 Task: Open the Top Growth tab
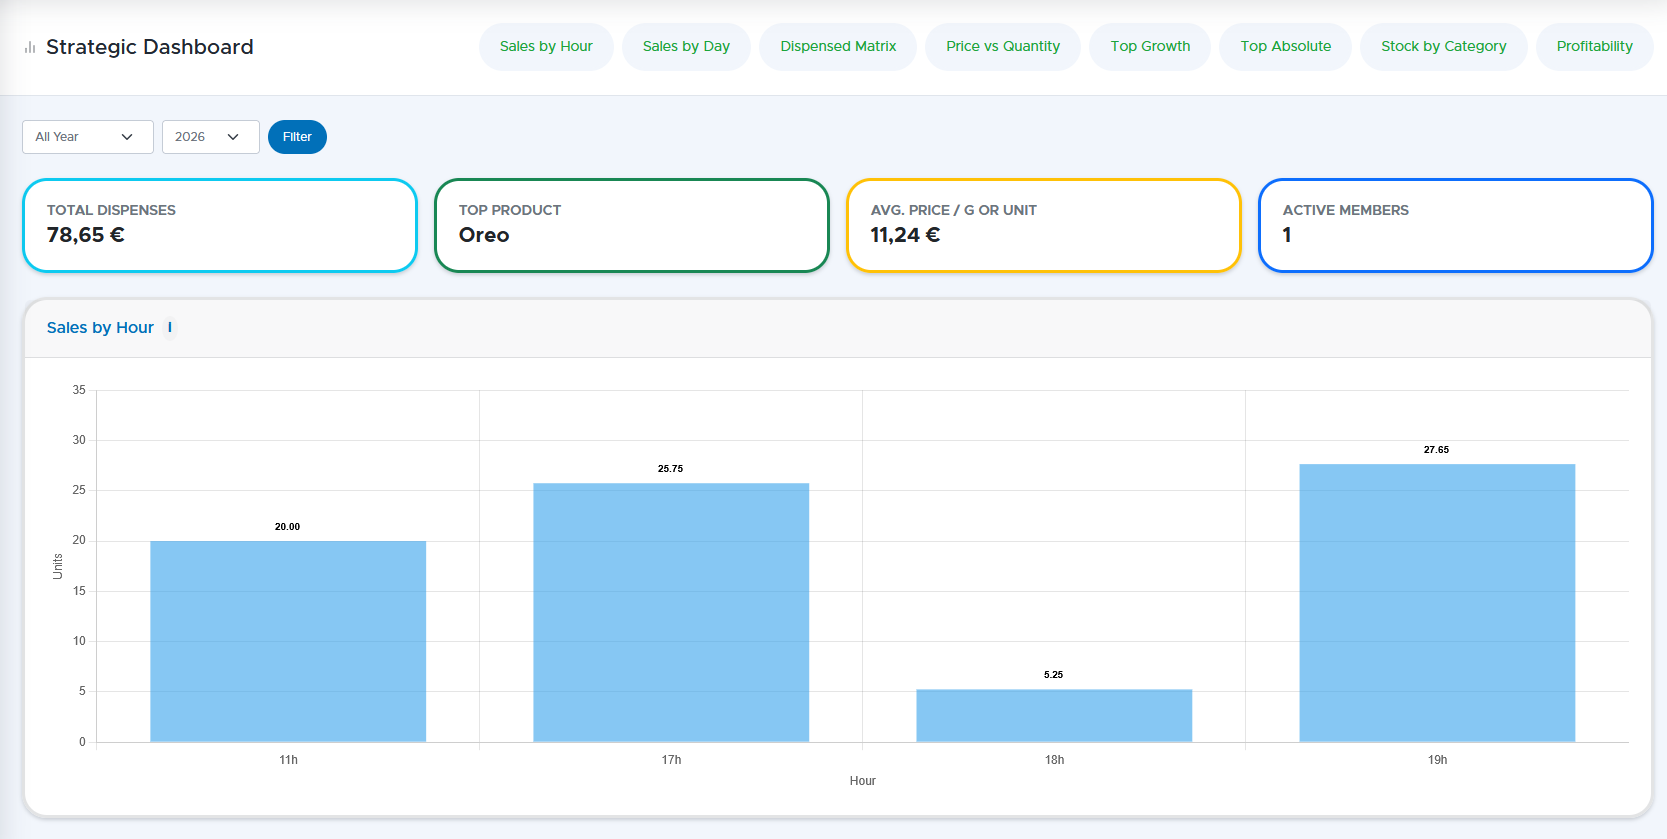(x=1150, y=47)
